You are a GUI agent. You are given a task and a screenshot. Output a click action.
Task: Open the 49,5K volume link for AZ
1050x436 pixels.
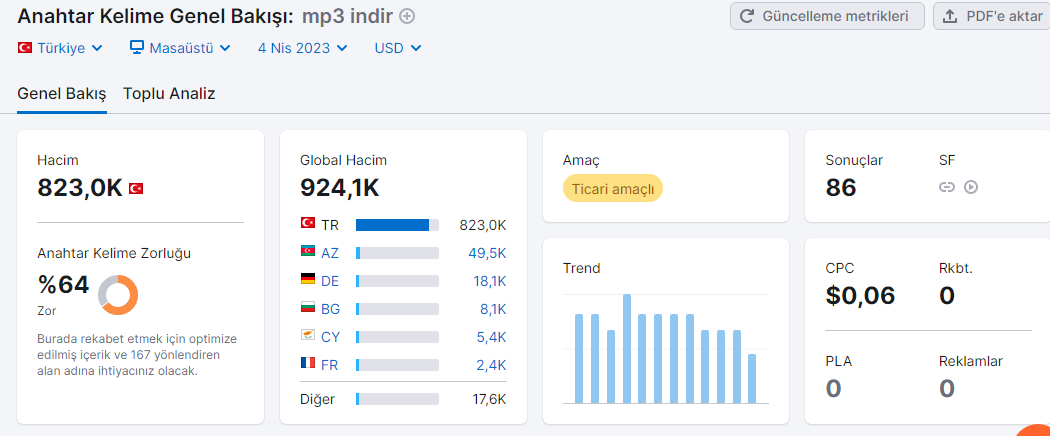click(491, 252)
